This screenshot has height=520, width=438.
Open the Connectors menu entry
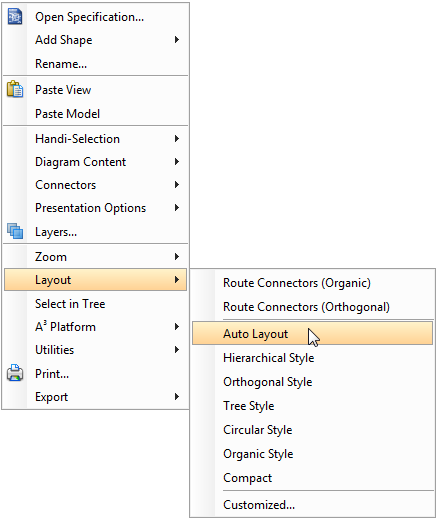(95, 185)
